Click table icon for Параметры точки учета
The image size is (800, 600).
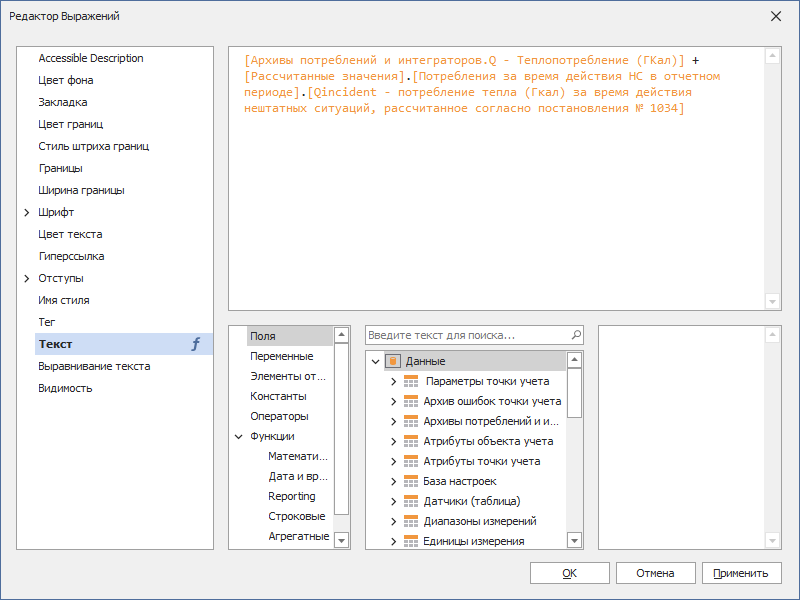coord(411,381)
